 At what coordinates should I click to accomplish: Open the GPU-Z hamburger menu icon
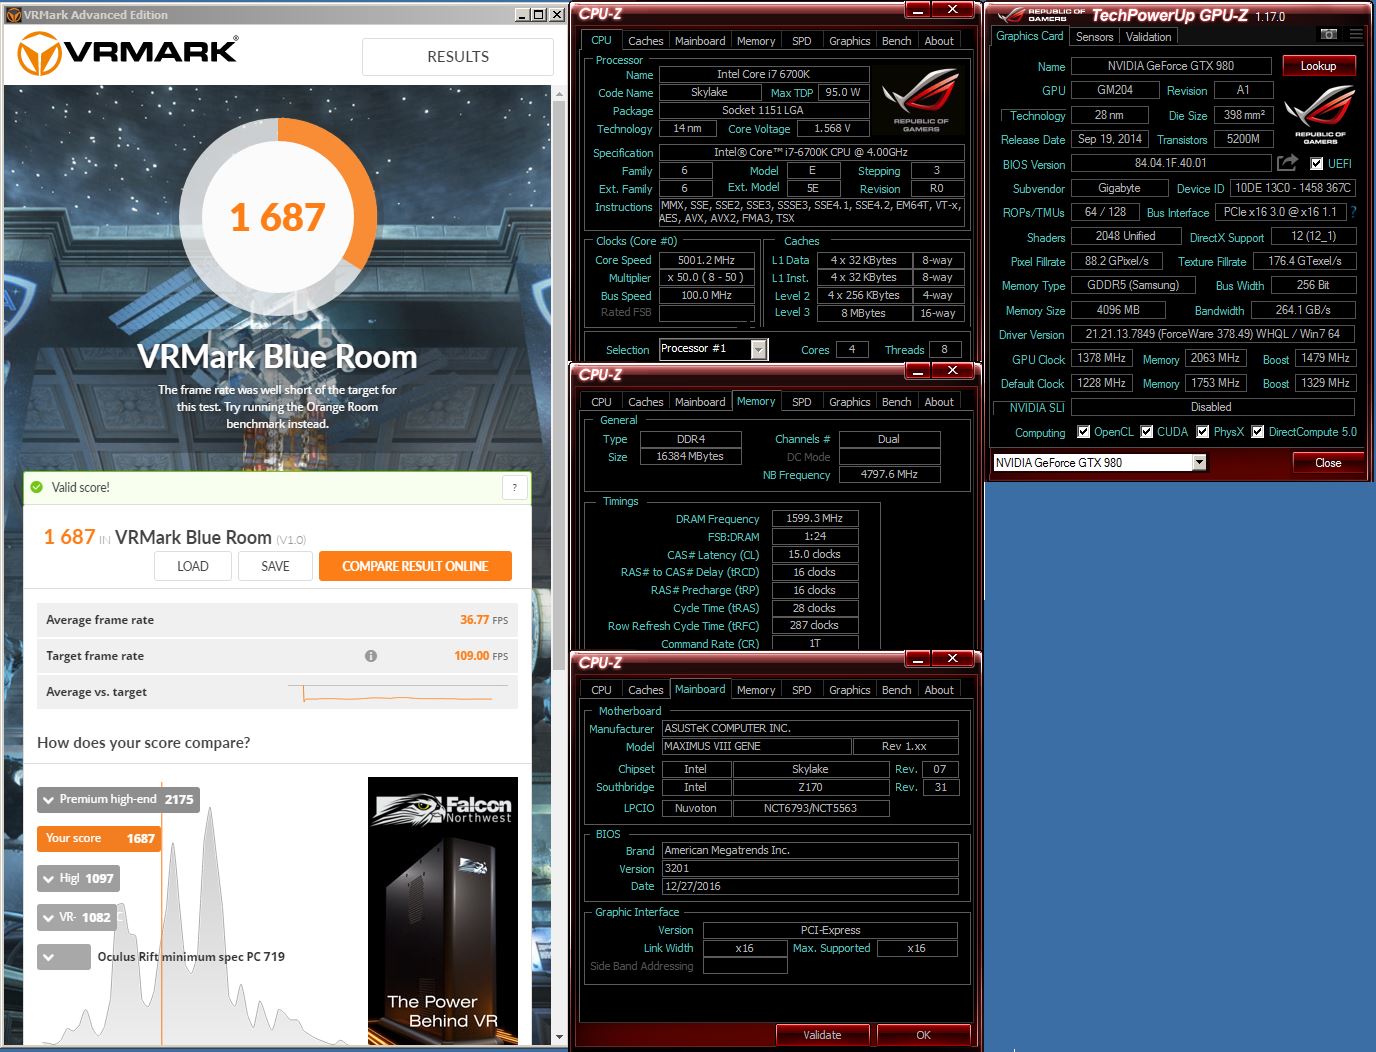[x=1356, y=34]
